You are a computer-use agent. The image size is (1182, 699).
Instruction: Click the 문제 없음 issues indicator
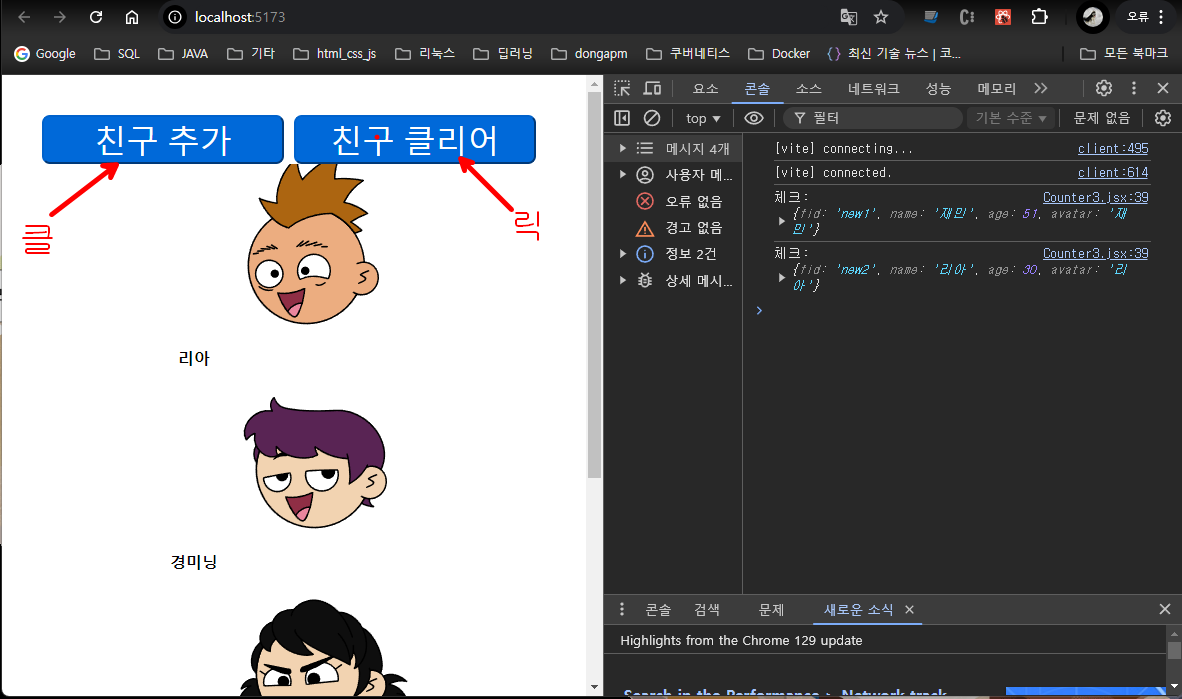click(1101, 118)
